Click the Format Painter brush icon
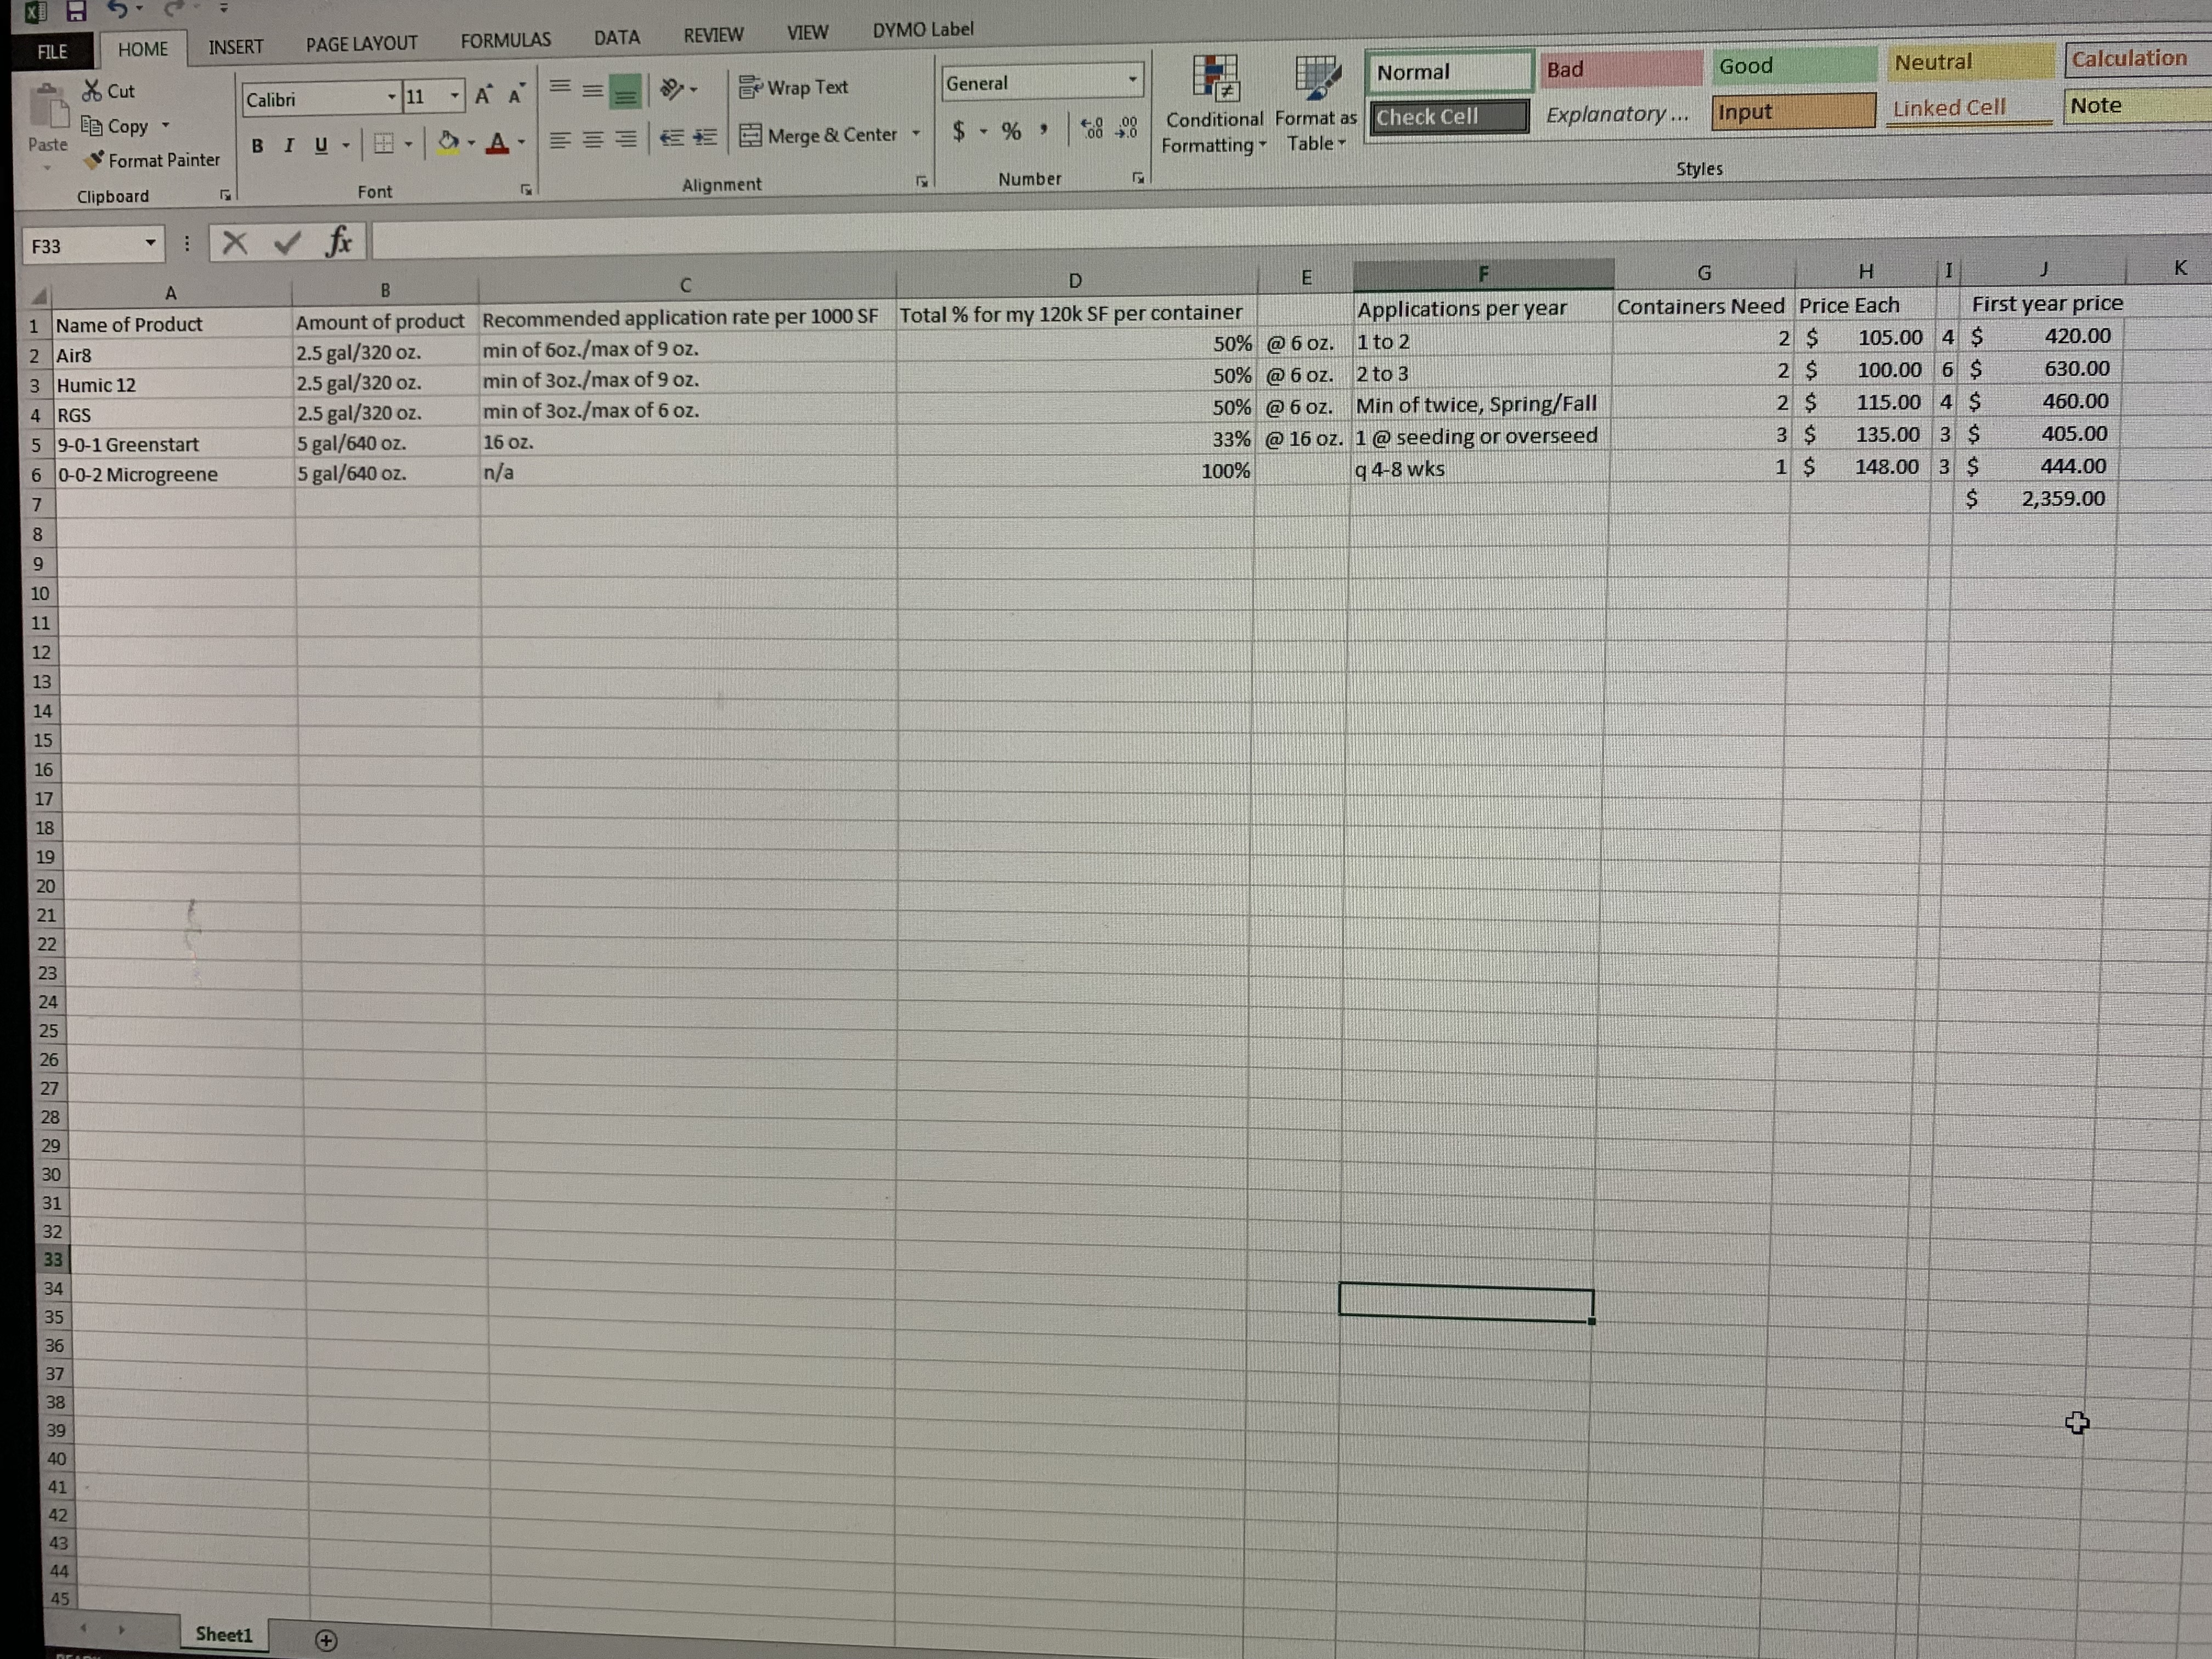This screenshot has height=1659, width=2212. coord(95,160)
